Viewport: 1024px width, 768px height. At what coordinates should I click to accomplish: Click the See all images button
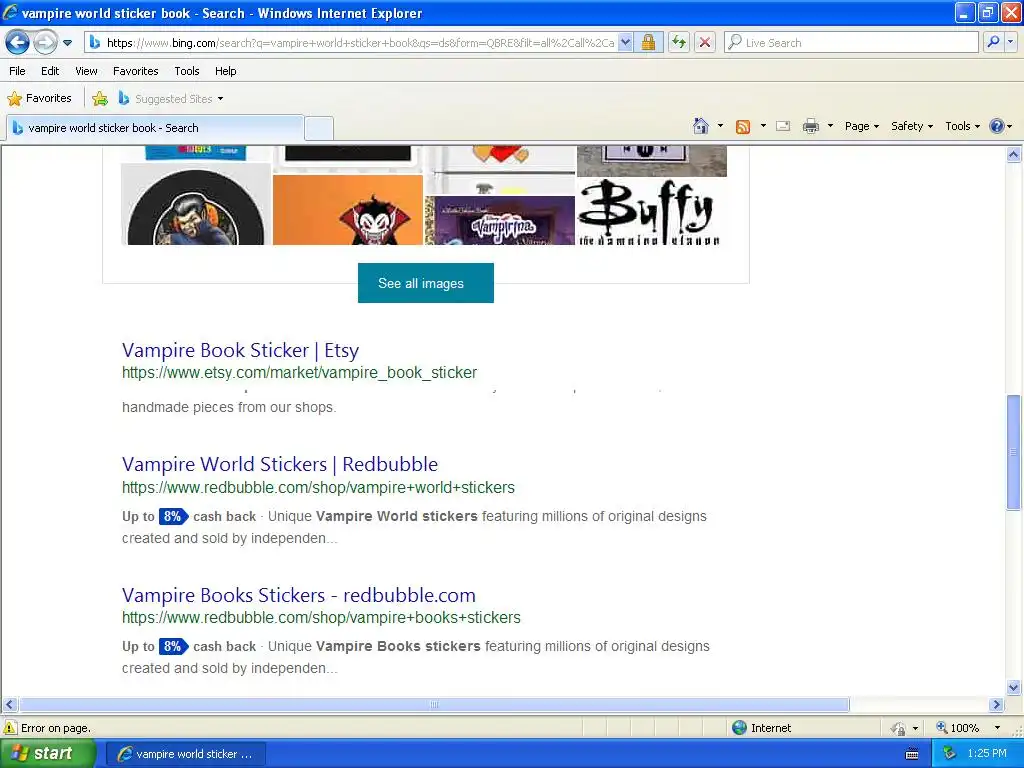click(426, 283)
